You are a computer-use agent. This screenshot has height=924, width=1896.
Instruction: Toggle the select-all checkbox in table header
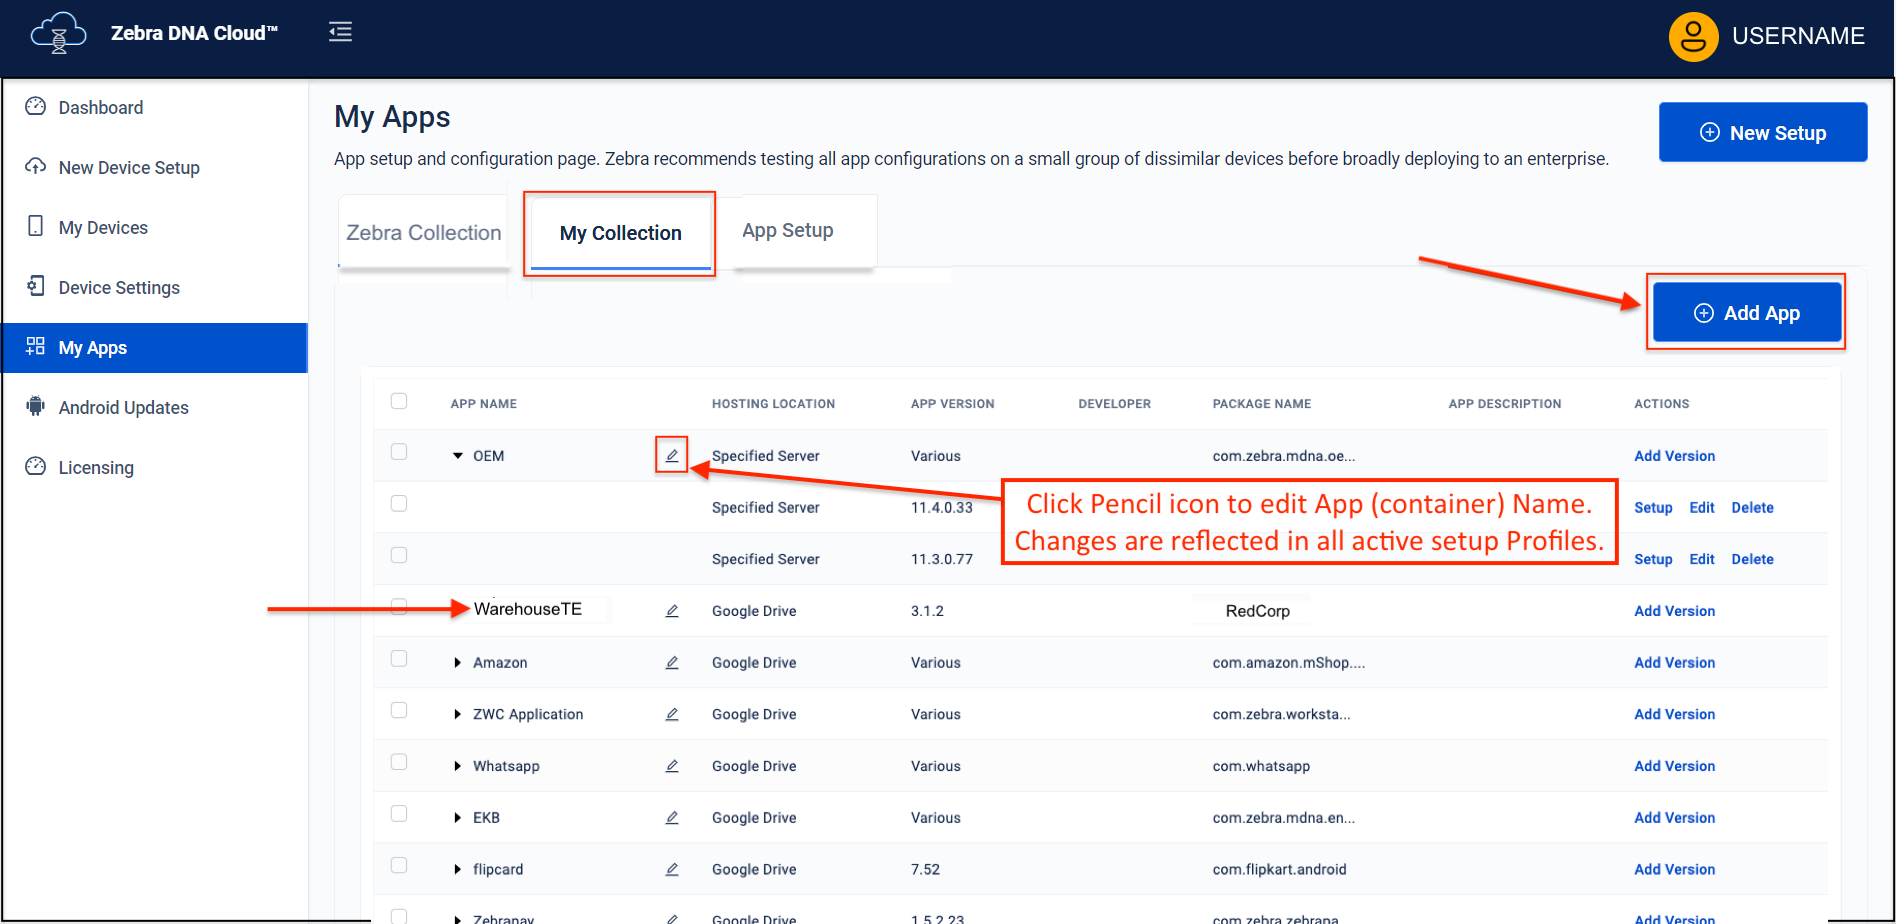point(399,402)
